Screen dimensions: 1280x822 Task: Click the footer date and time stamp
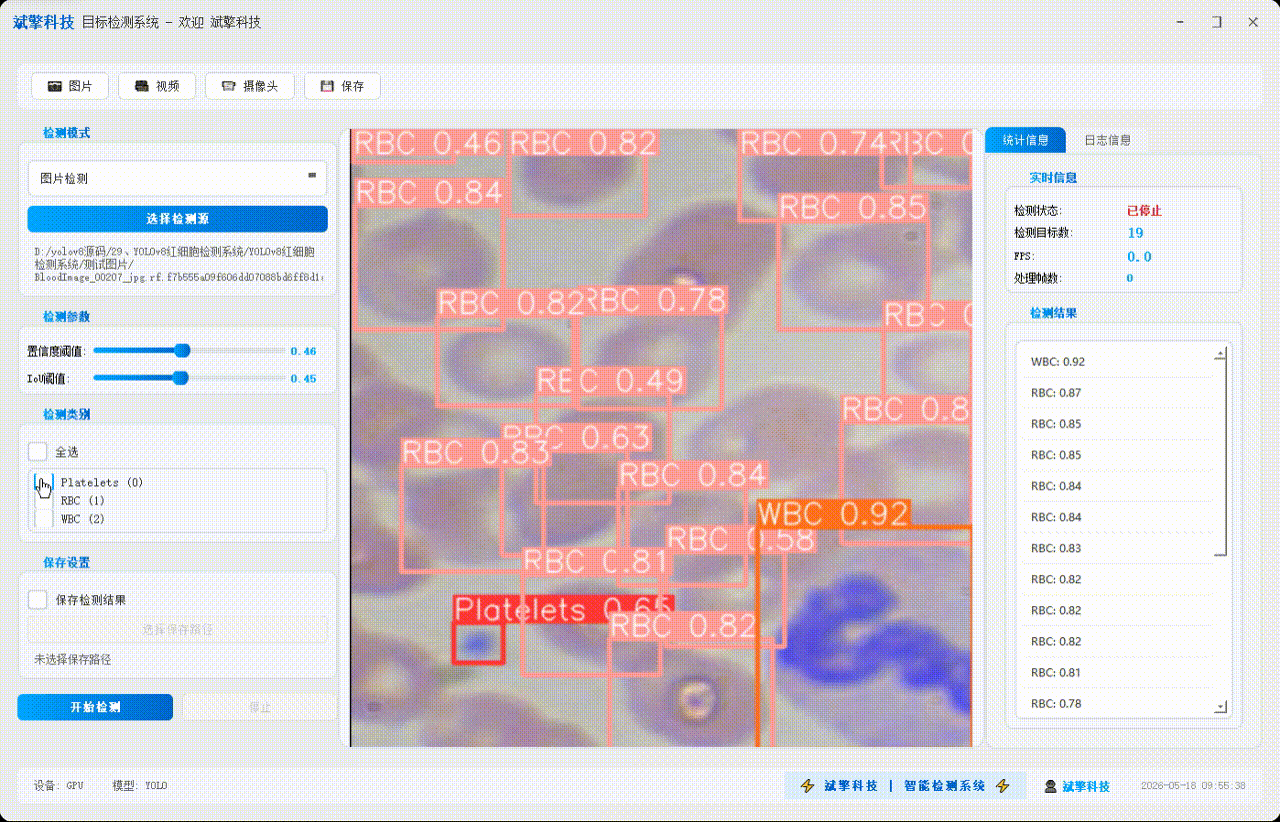(x=1193, y=786)
